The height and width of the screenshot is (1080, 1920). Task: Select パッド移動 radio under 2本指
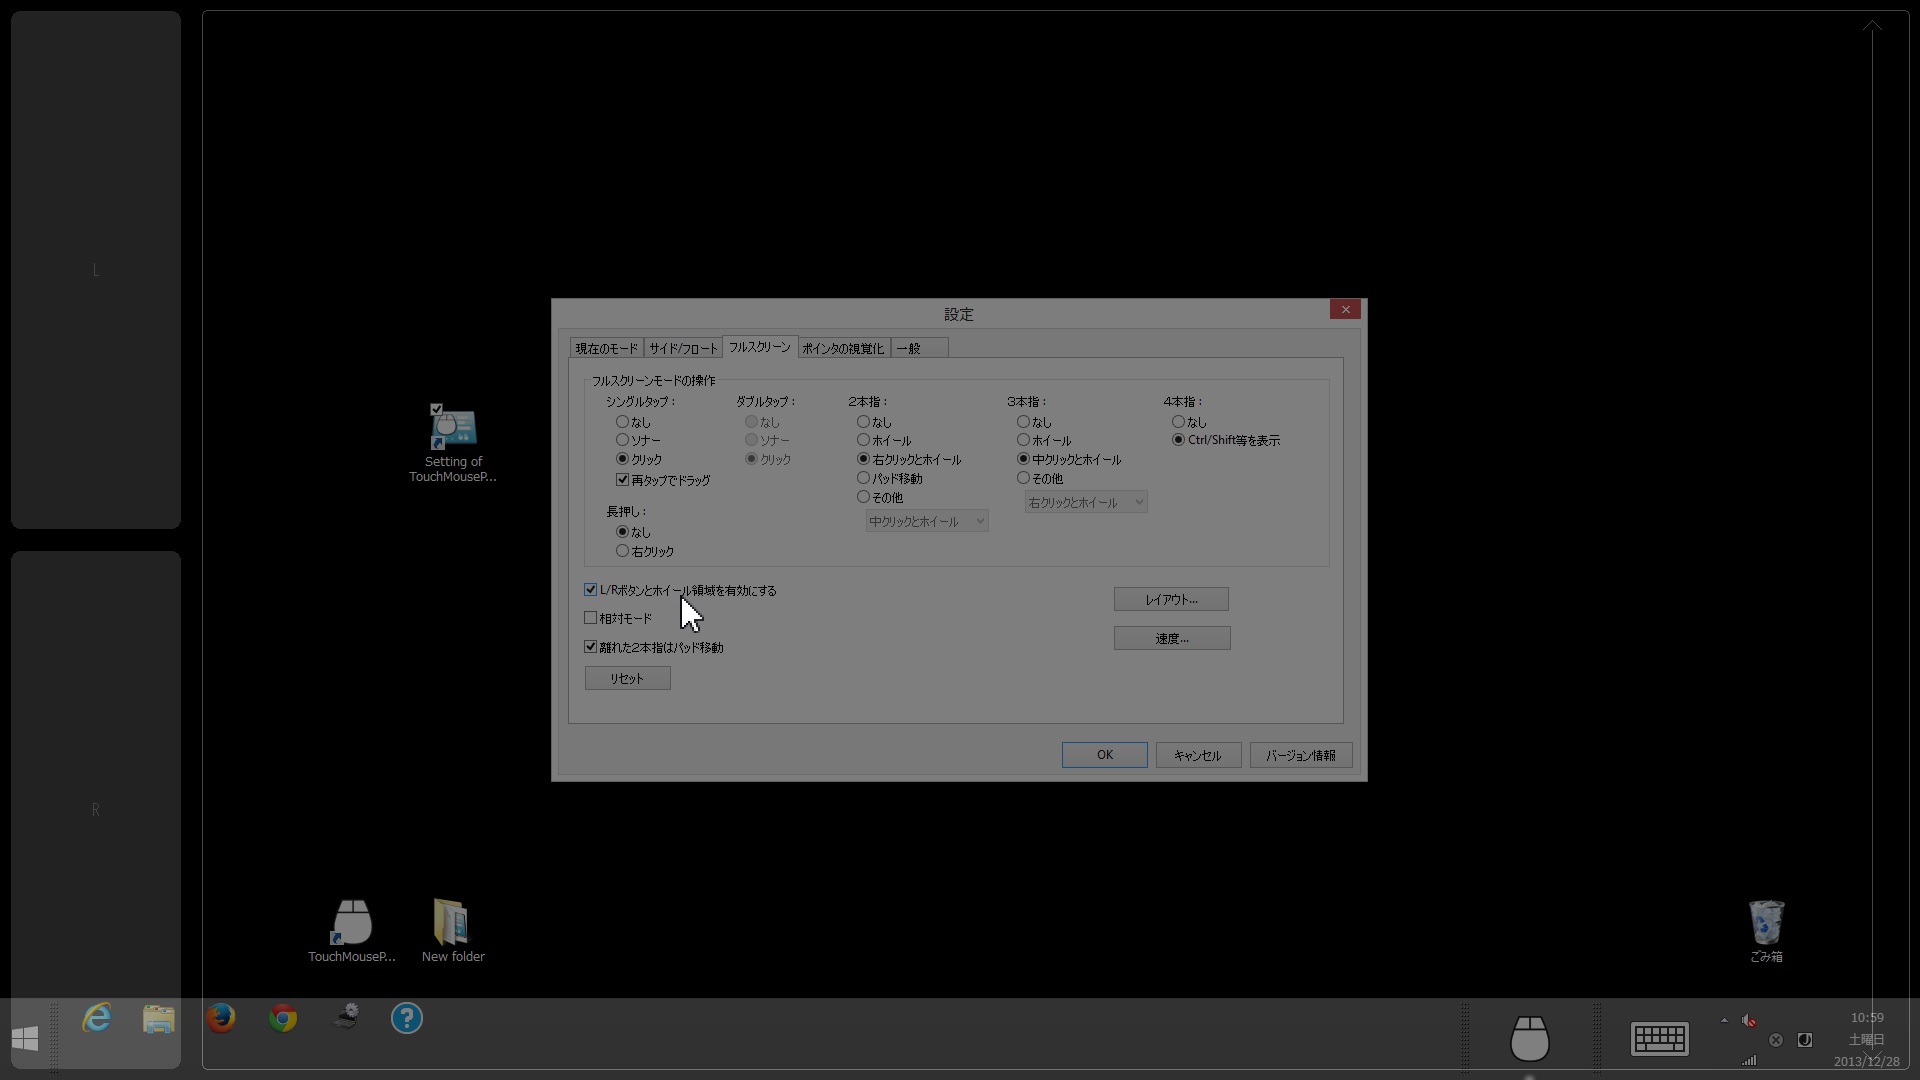point(864,478)
